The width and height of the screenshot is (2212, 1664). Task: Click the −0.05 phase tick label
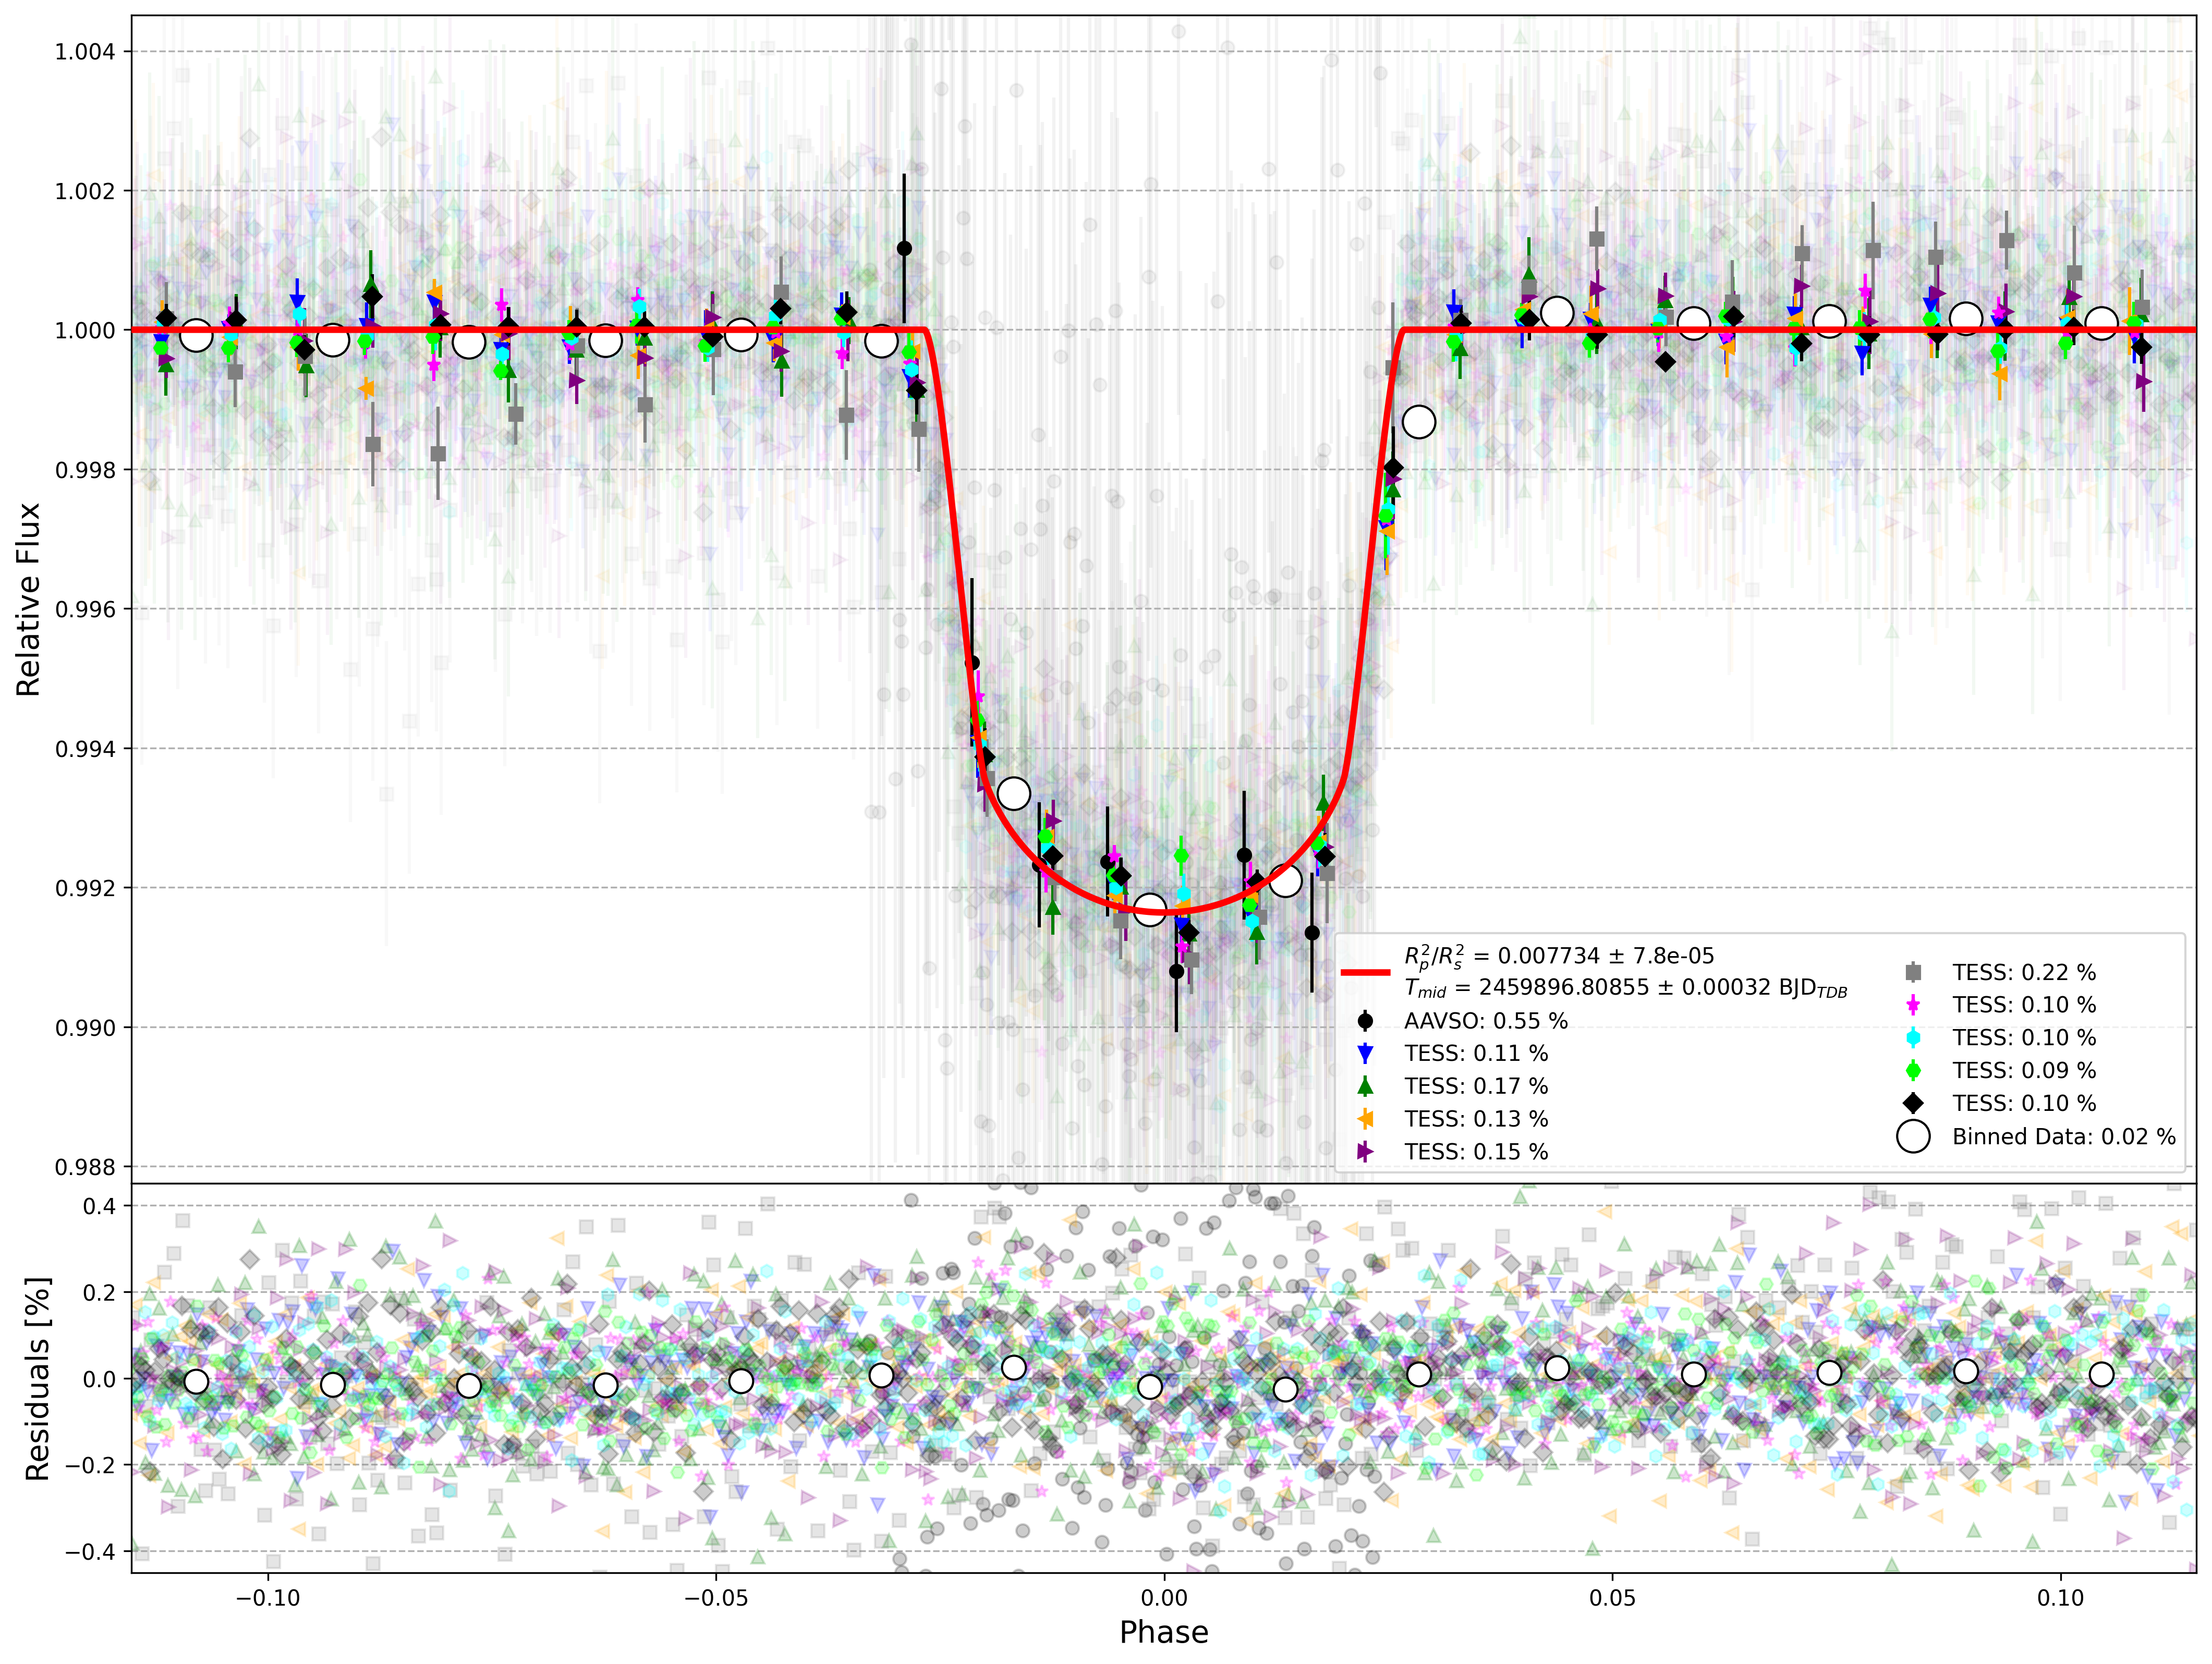click(x=716, y=1598)
